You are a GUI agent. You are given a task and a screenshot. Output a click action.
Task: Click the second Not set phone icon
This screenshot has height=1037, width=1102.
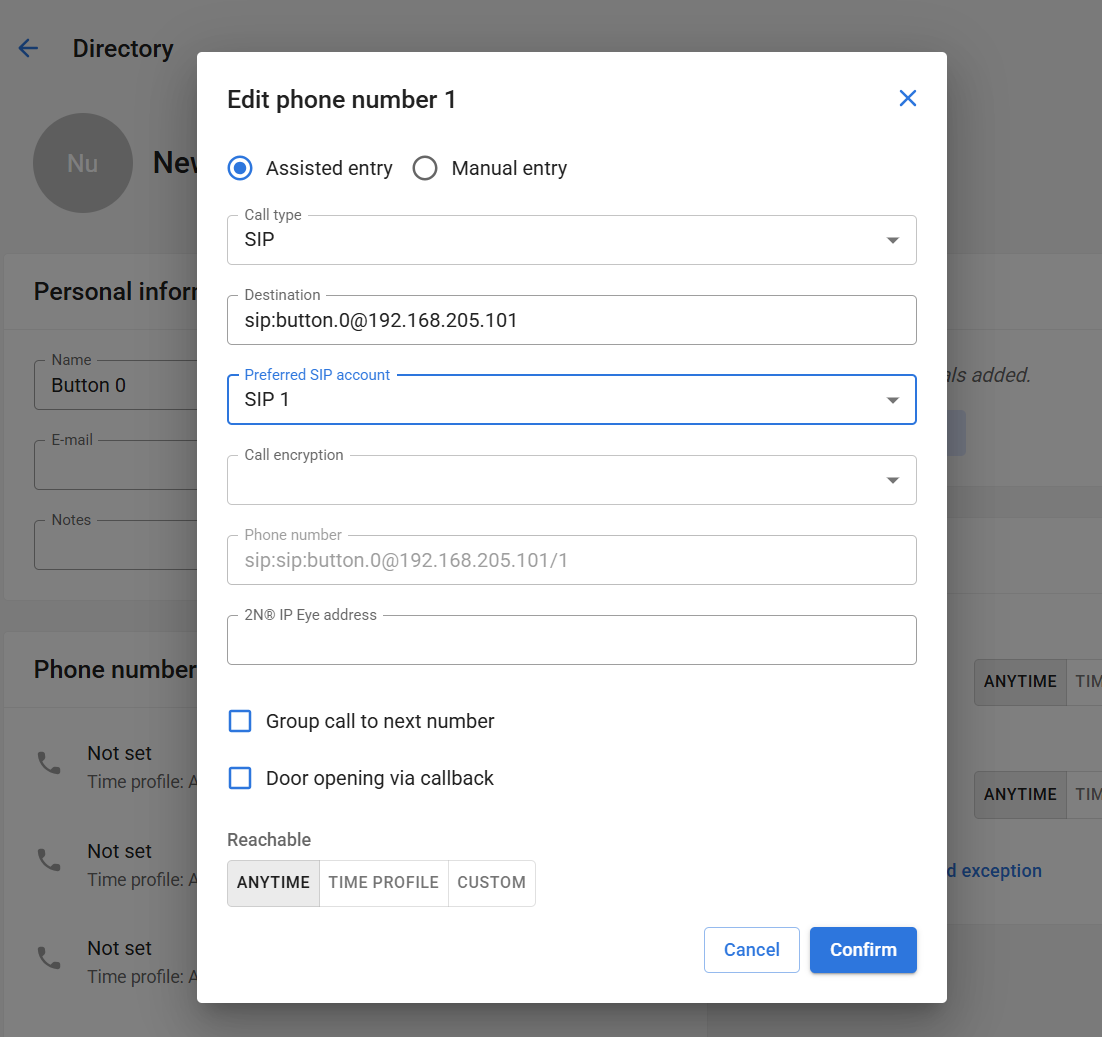49,860
